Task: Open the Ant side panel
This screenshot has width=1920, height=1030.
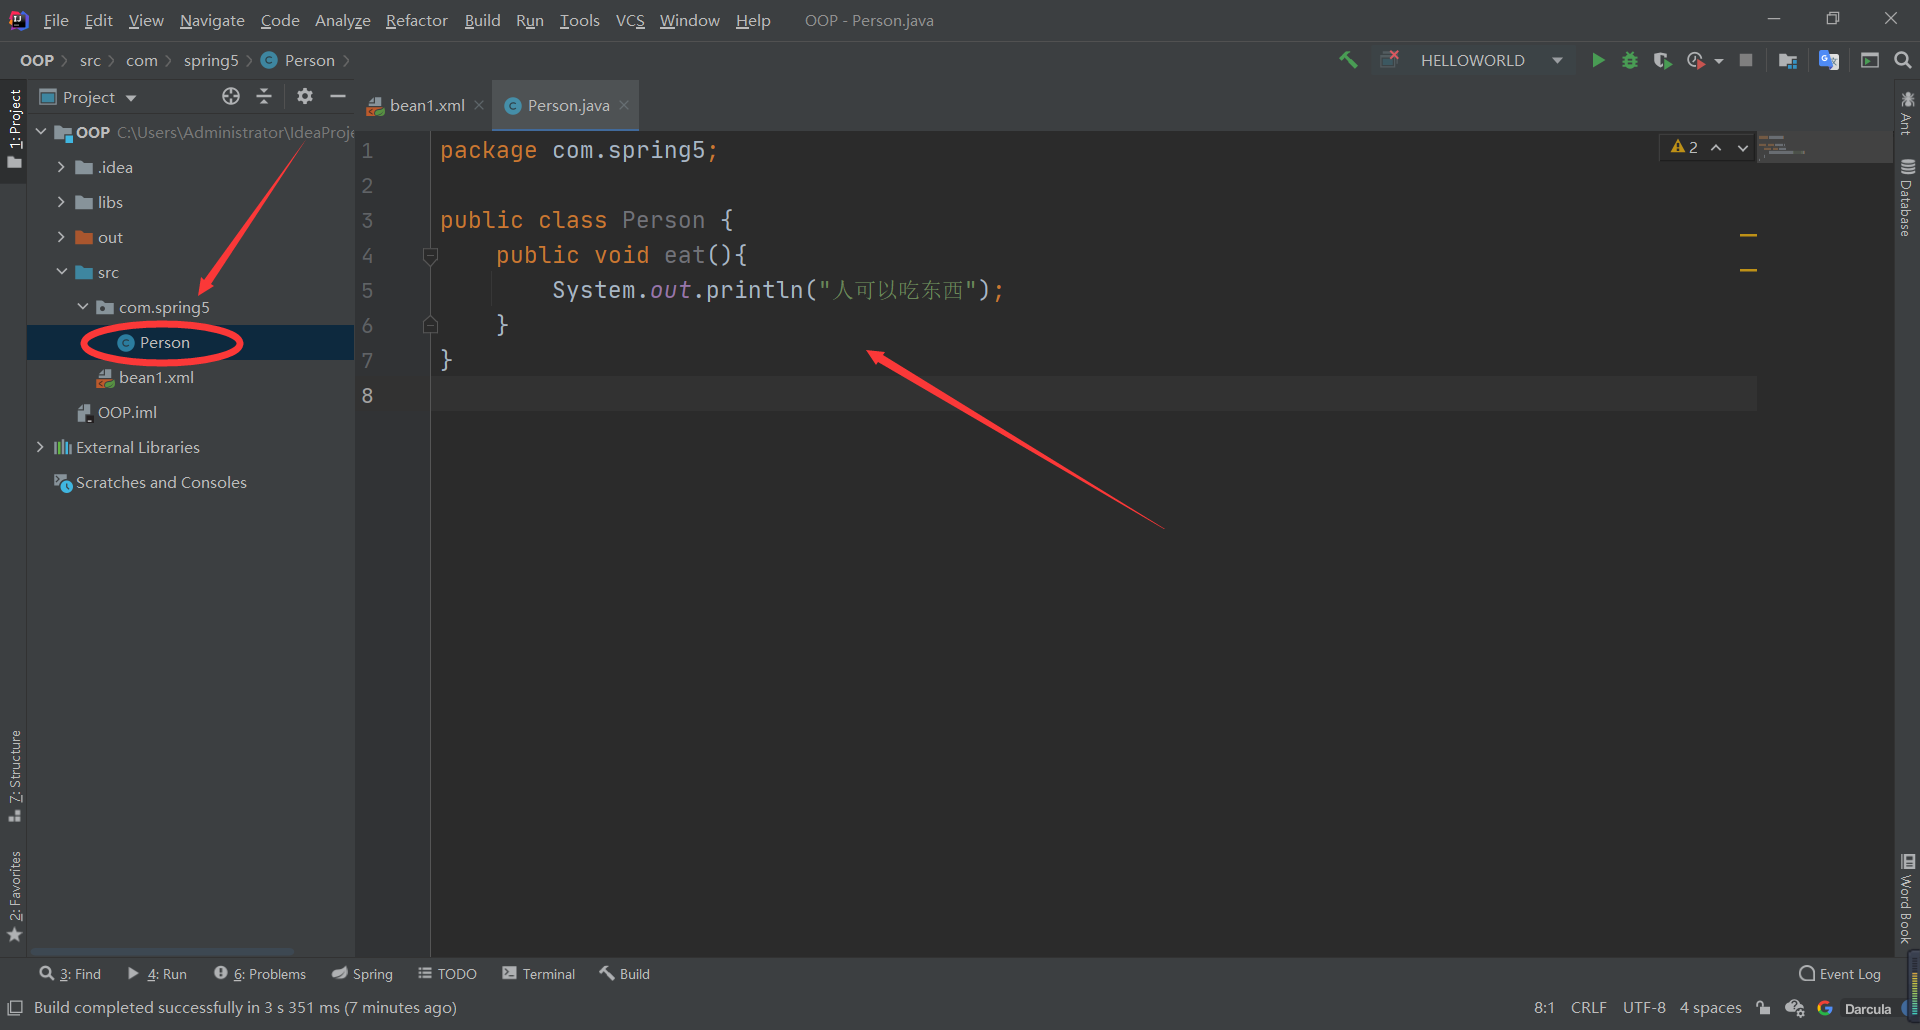Action: (x=1907, y=112)
